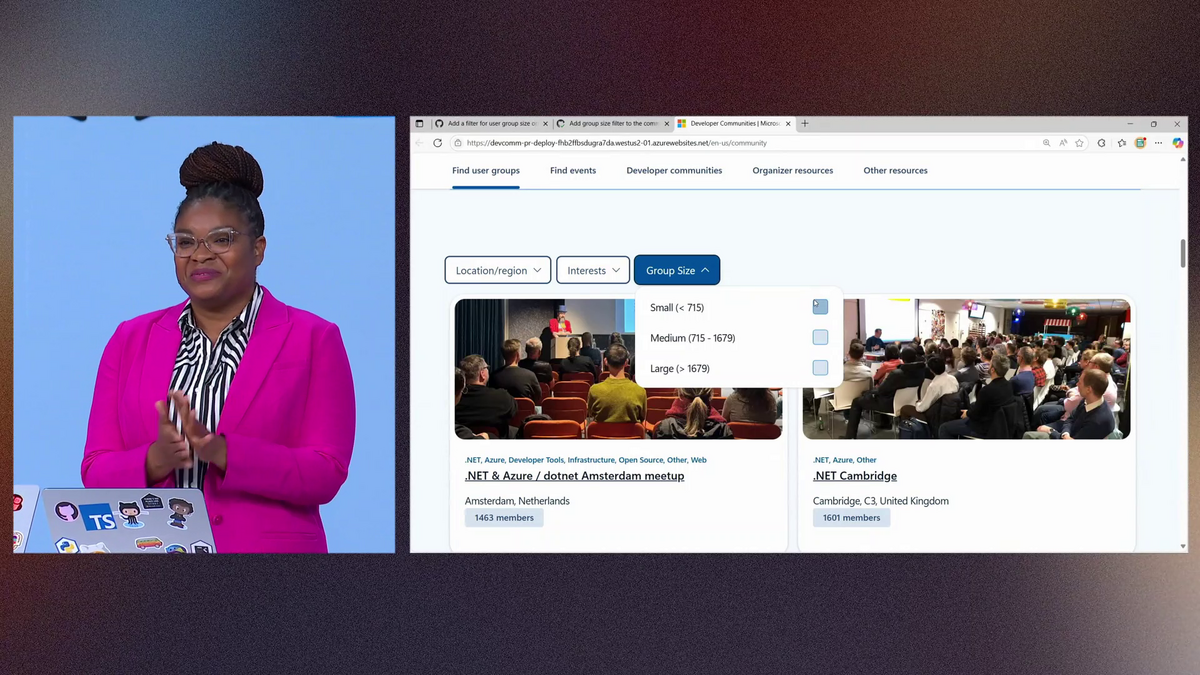Viewport: 1200px width, 675px height.
Task: Click the scrollbar down arrow
Action: pos(1184,547)
